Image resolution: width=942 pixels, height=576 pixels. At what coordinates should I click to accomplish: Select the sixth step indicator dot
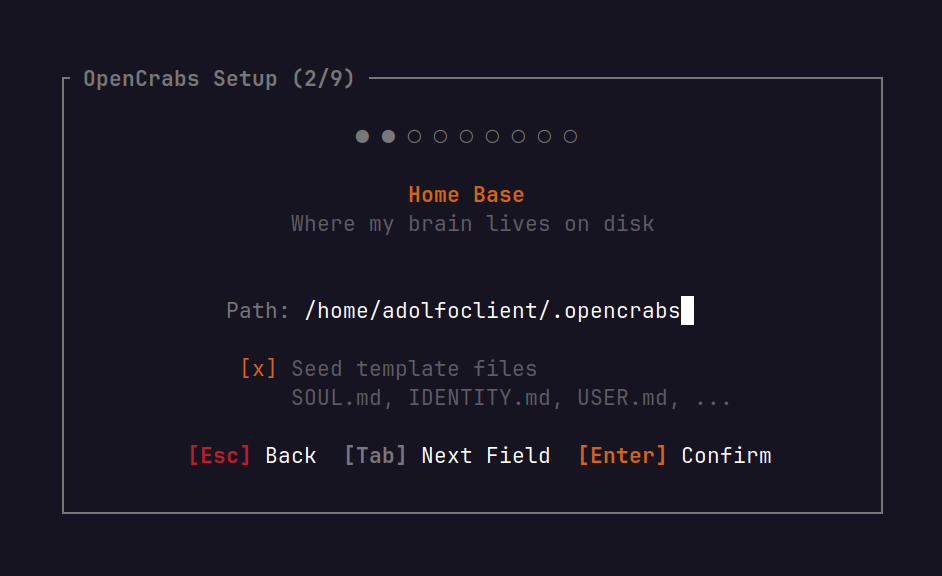click(492, 136)
